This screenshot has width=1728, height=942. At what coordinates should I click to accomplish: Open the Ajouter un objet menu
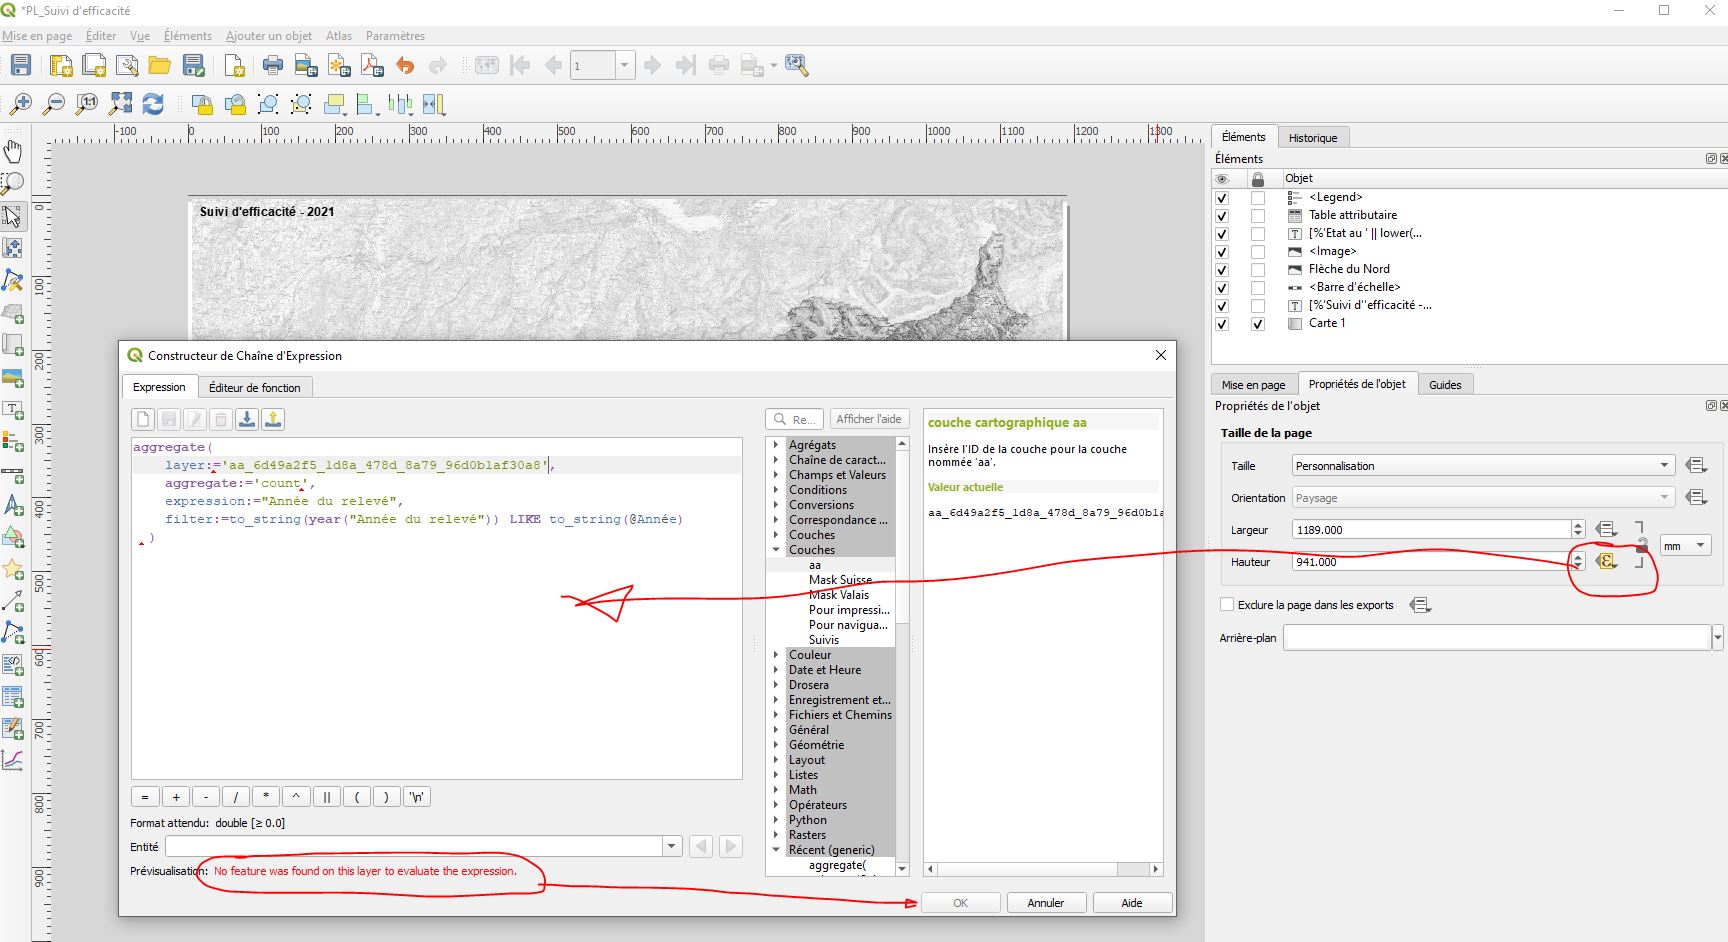[269, 36]
